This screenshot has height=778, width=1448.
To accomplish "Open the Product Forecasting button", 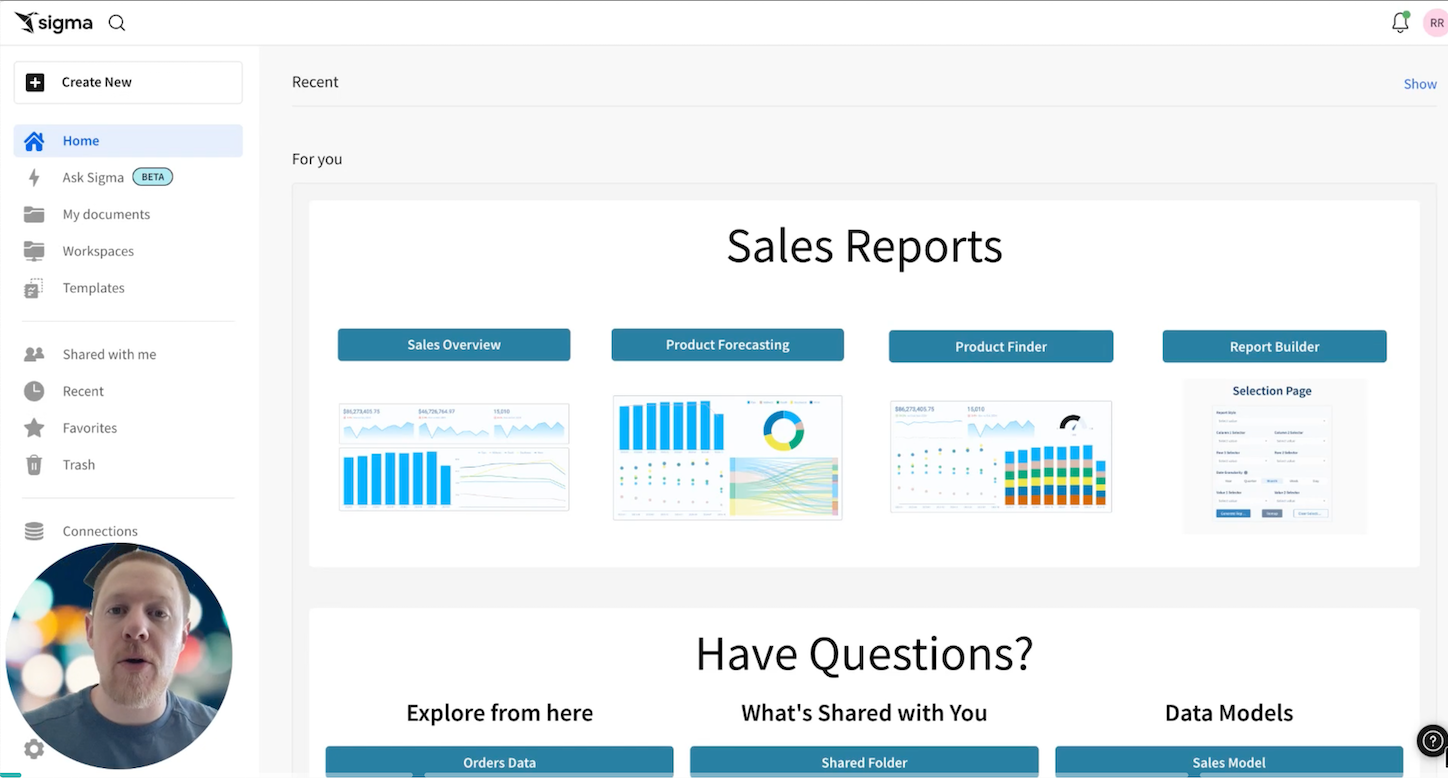I will coord(728,345).
